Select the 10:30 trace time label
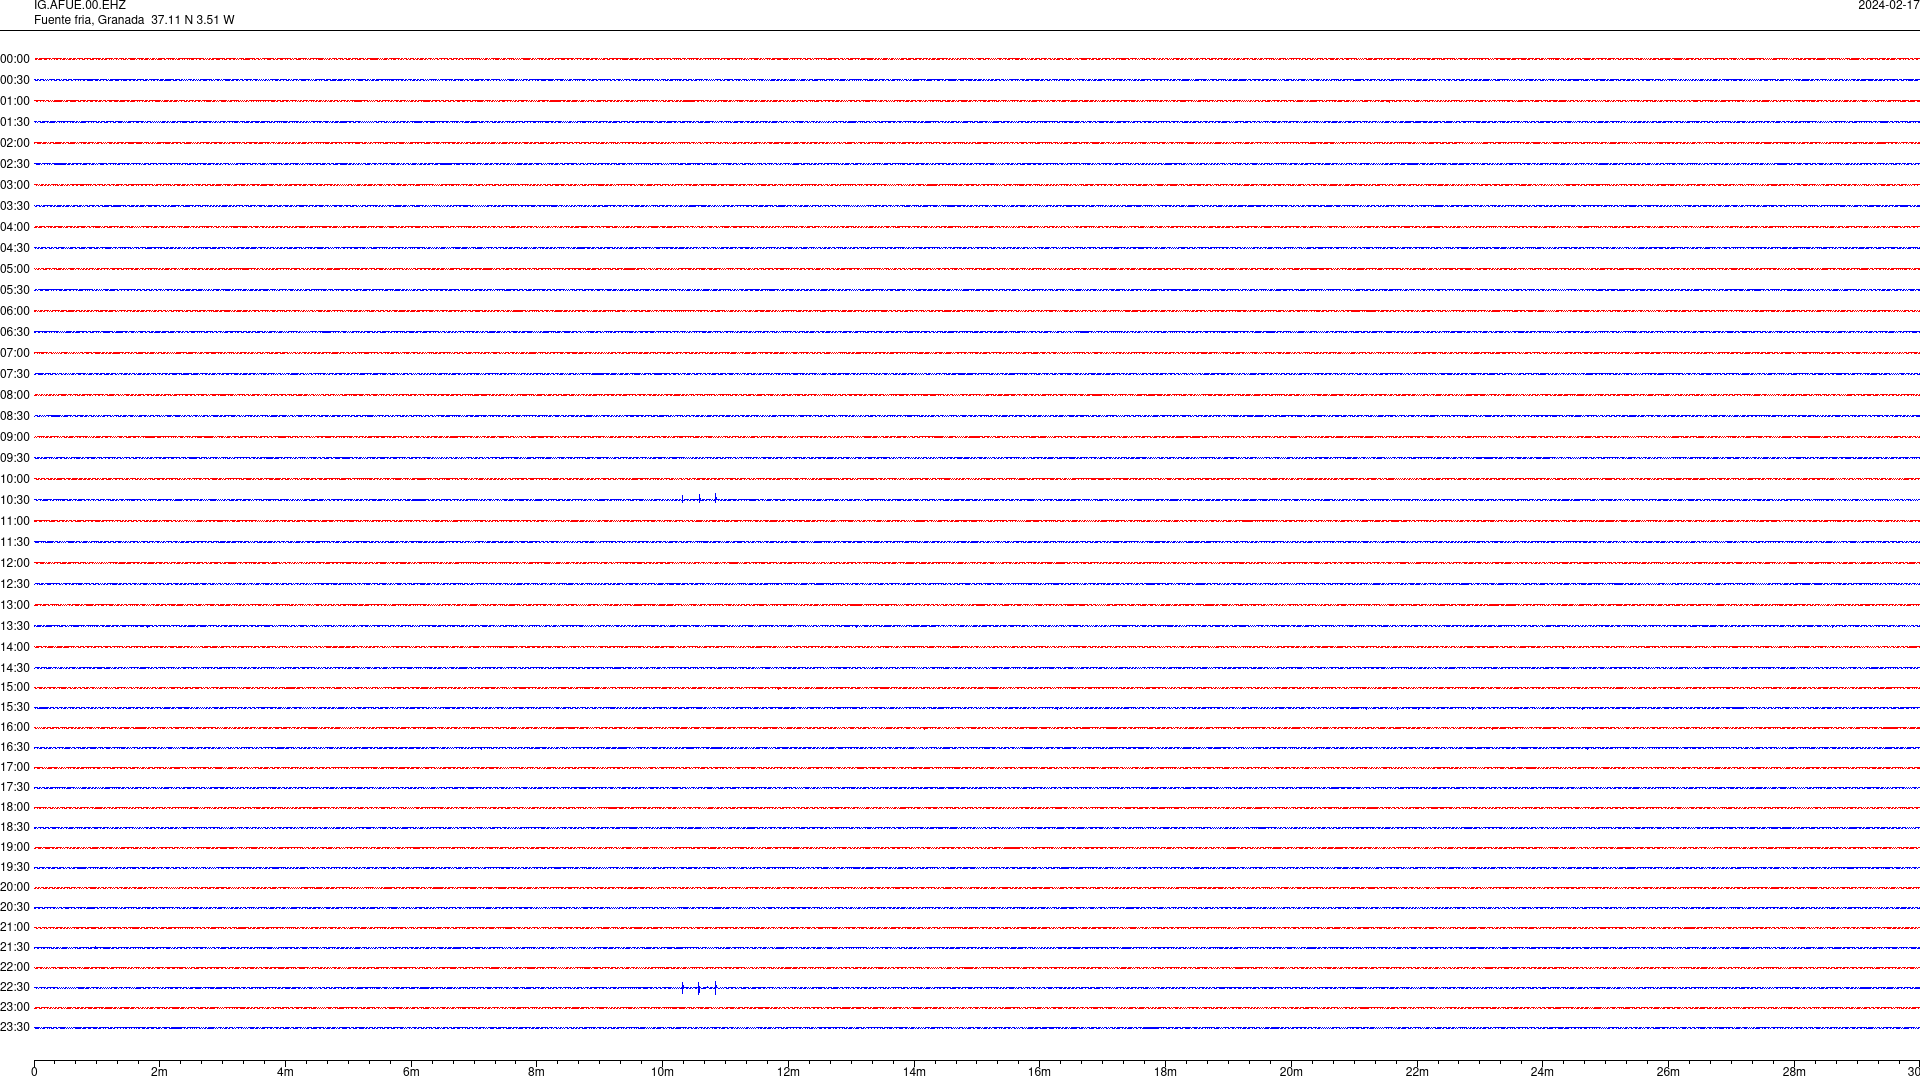 pyautogui.click(x=15, y=500)
